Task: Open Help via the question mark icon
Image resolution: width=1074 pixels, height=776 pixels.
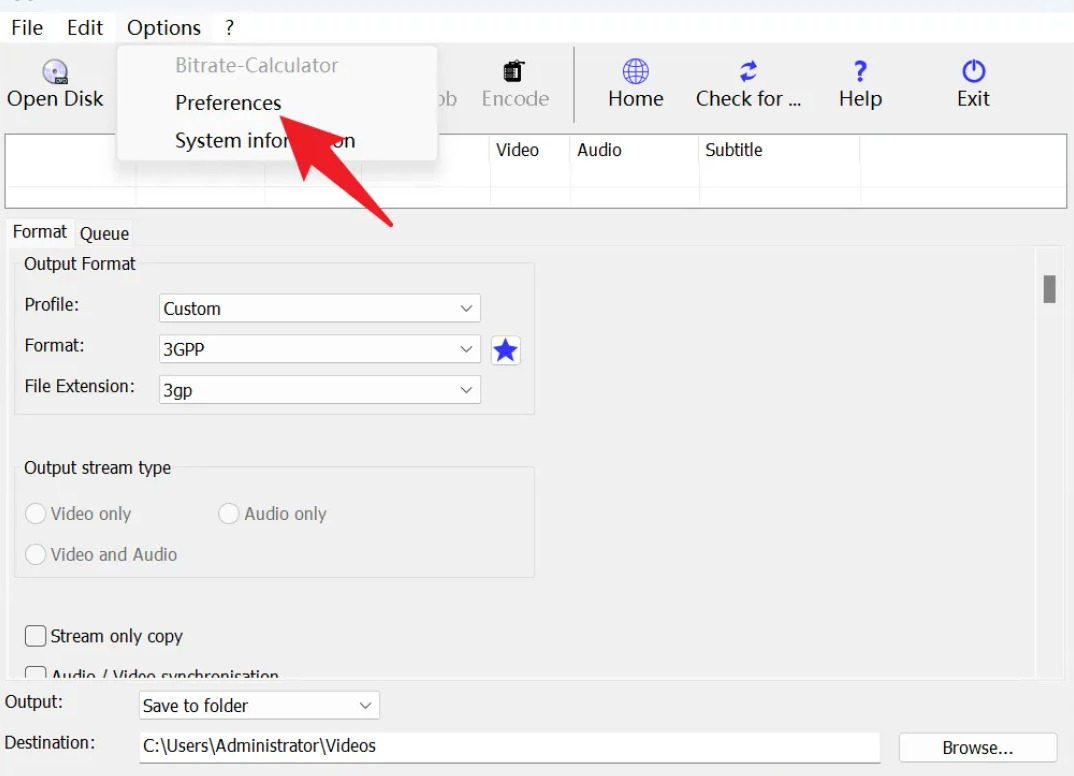Action: click(860, 71)
